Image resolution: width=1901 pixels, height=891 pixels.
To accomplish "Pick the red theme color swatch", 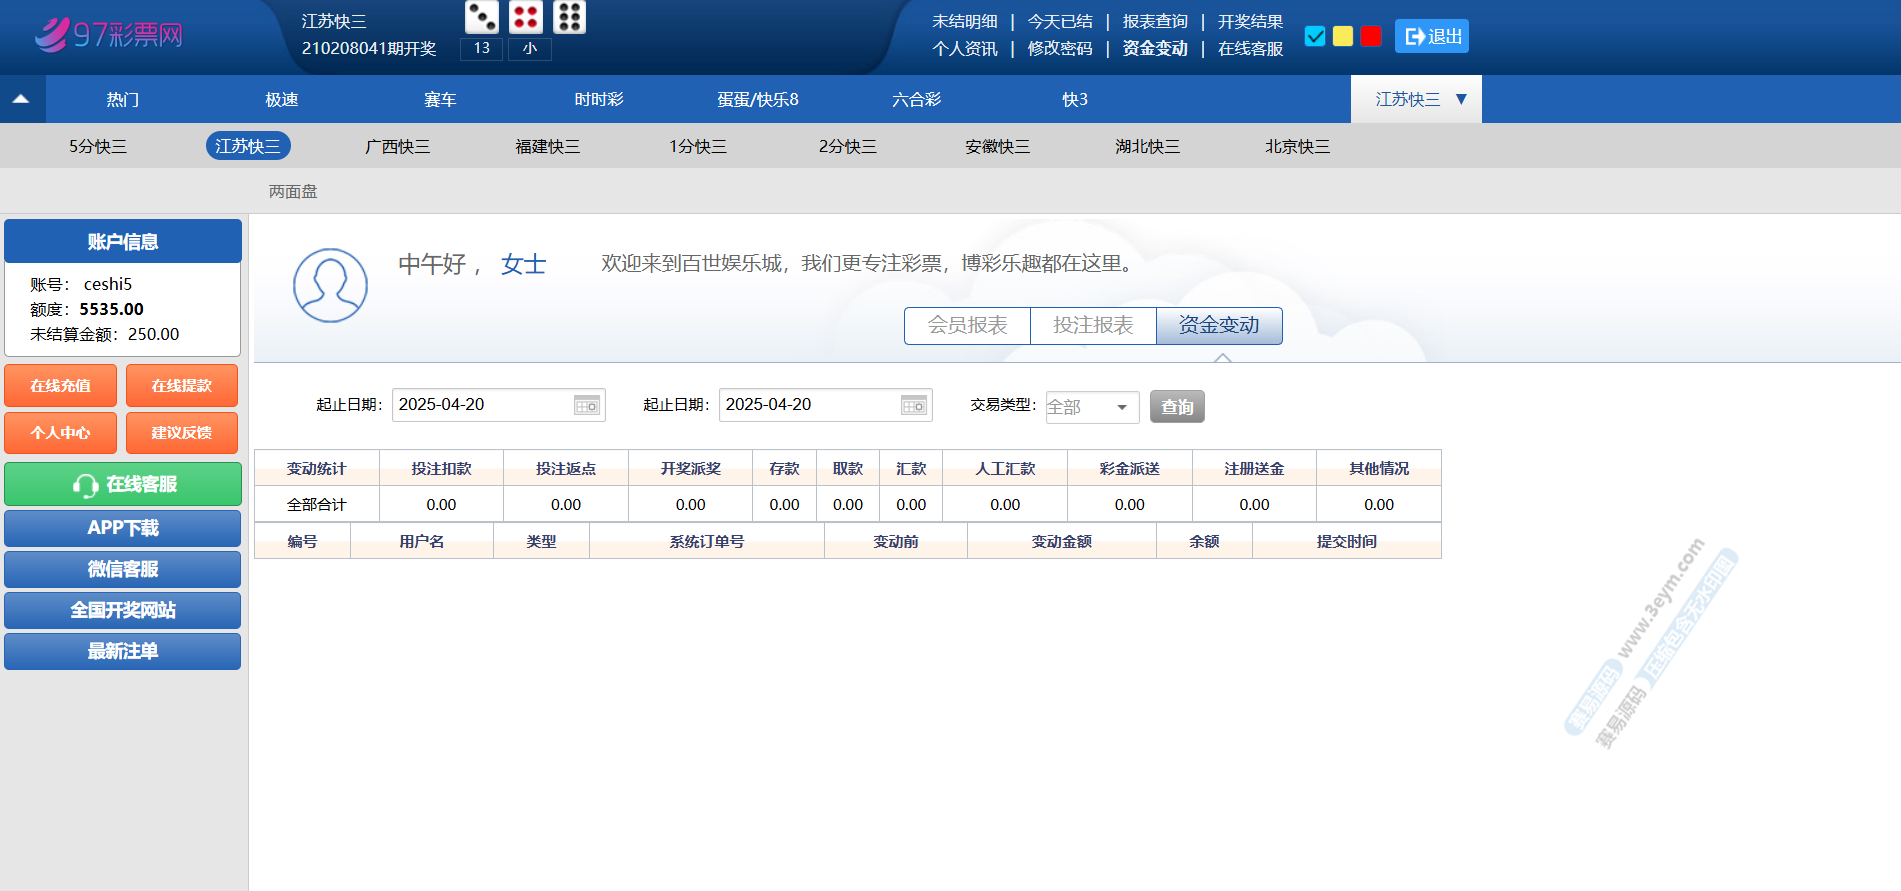I will (1371, 36).
